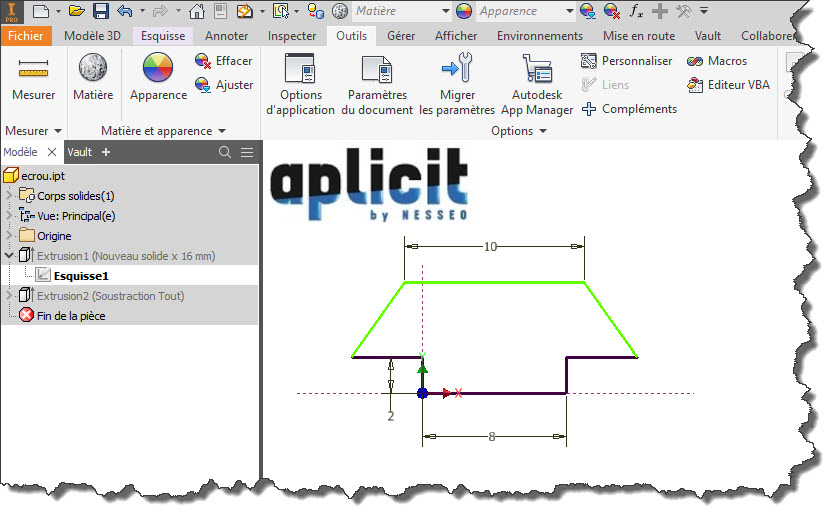This screenshot has height=524, width=837.
Task: Select the Effacer appearance tool
Action: point(223,61)
